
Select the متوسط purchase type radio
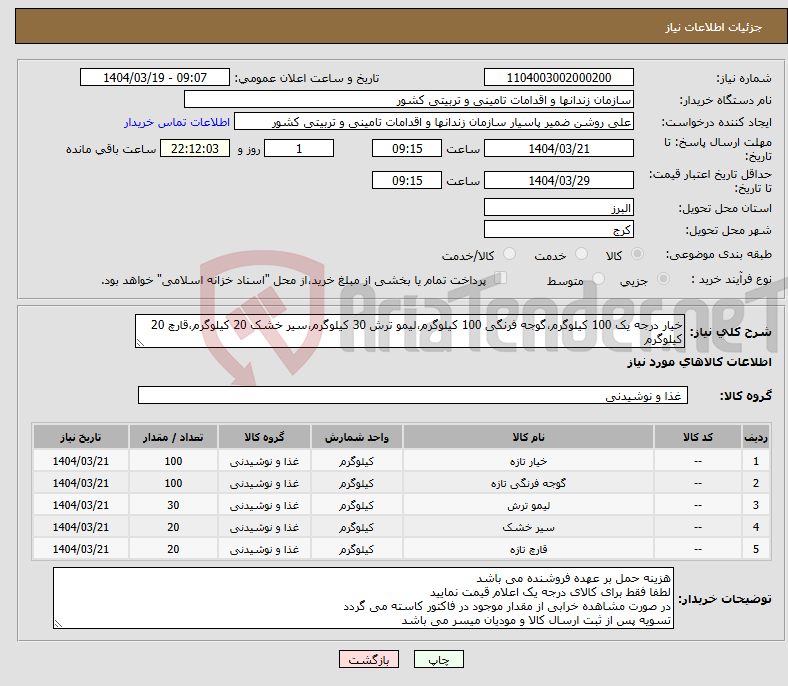point(599,278)
